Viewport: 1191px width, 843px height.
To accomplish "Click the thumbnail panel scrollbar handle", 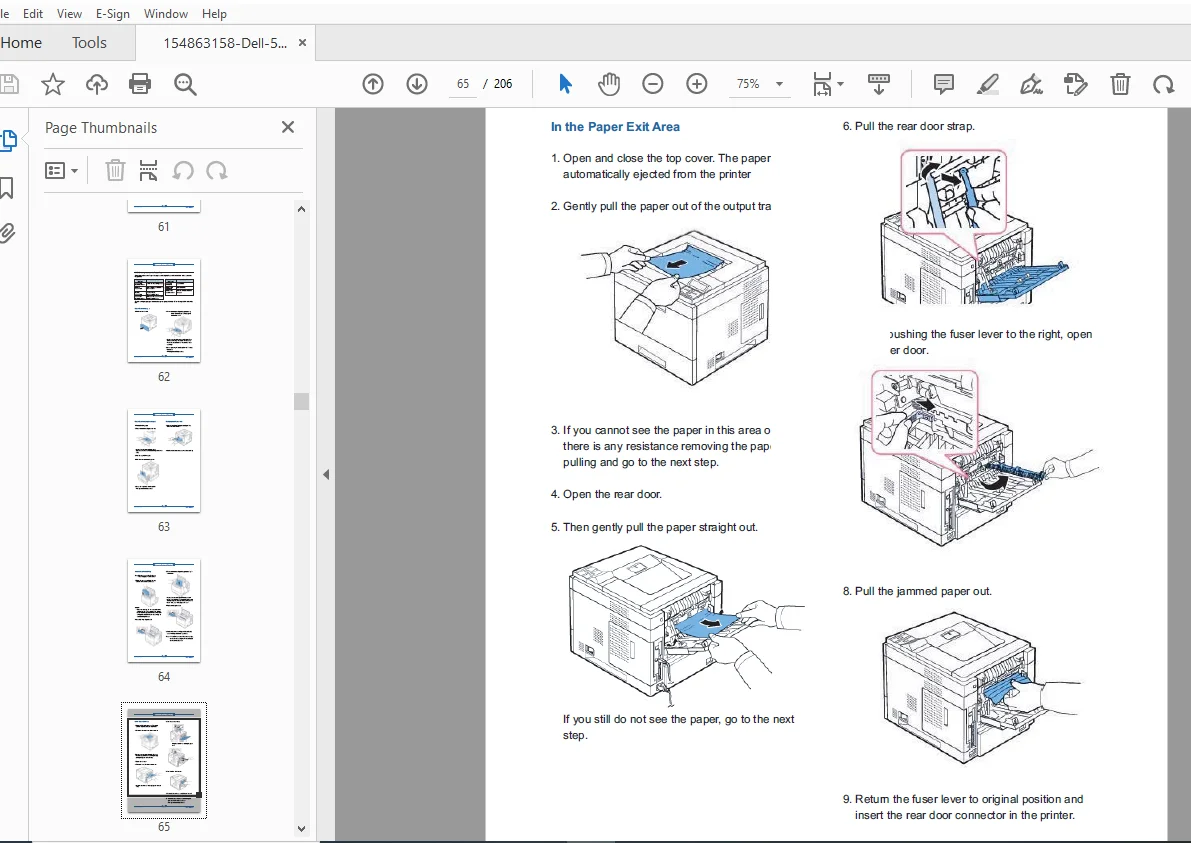I will point(302,401).
